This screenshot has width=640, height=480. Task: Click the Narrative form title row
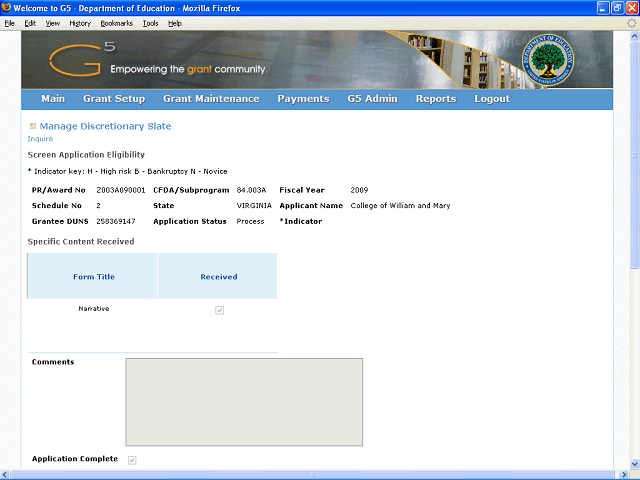pos(94,309)
